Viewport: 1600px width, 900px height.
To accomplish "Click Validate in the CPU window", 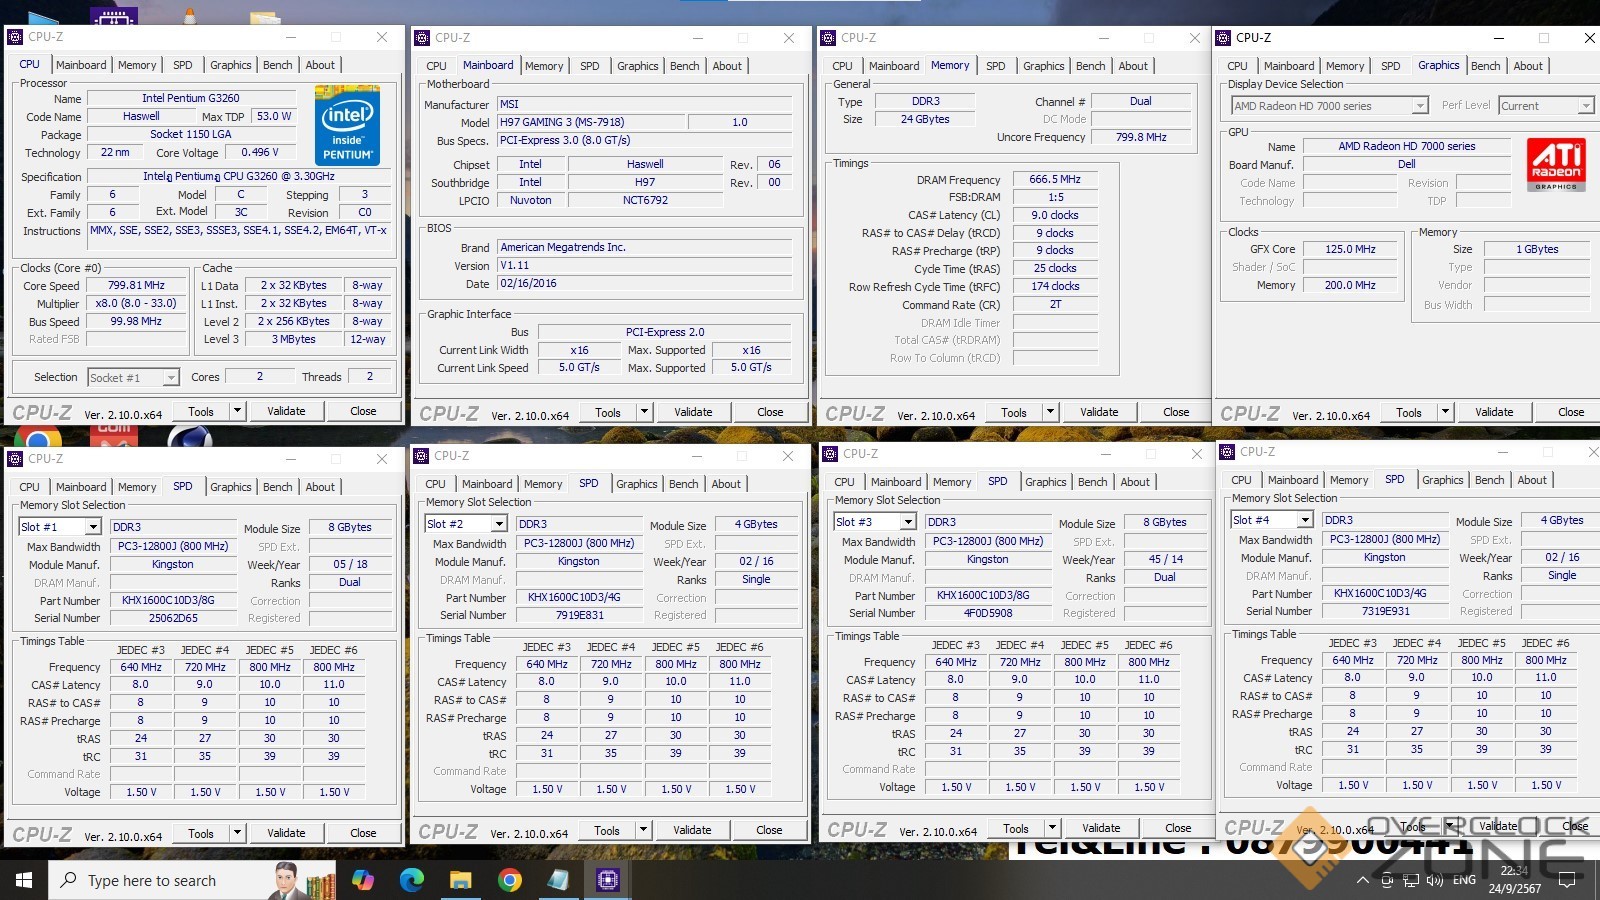I will click(x=286, y=411).
